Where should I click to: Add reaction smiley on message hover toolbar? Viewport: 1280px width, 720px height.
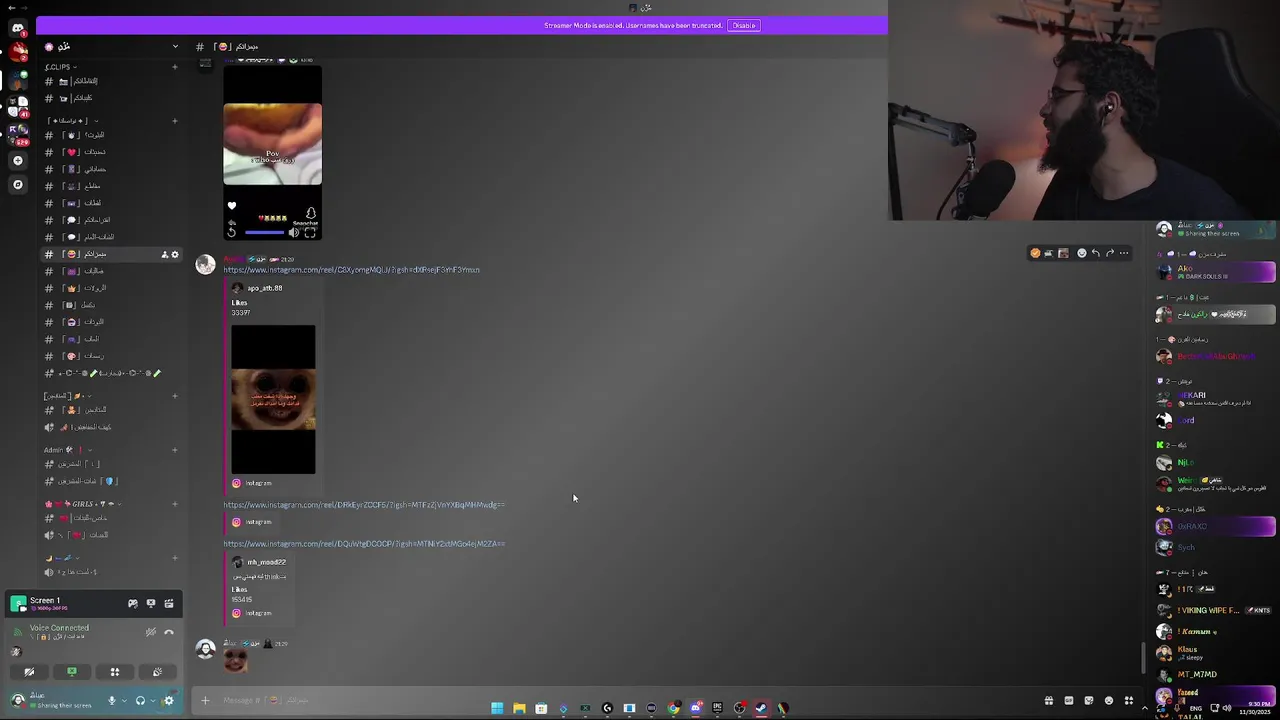coord(1081,253)
